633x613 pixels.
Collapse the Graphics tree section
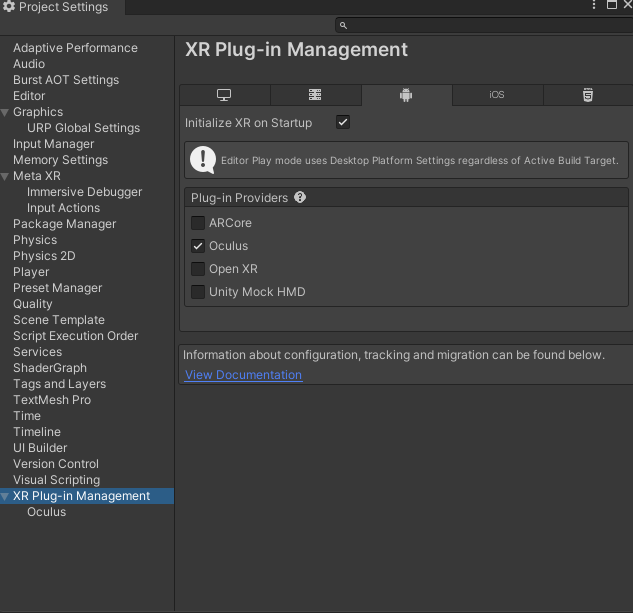click(x=6, y=112)
